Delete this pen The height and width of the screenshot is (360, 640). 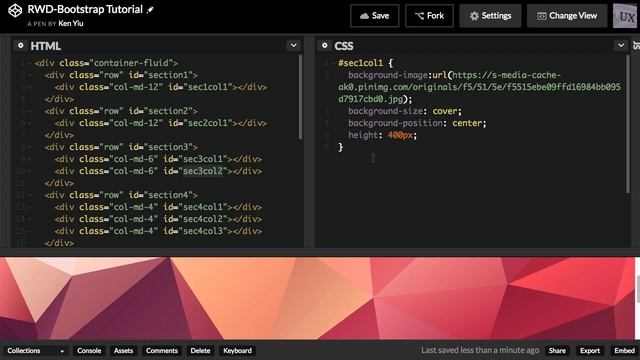(x=200, y=351)
